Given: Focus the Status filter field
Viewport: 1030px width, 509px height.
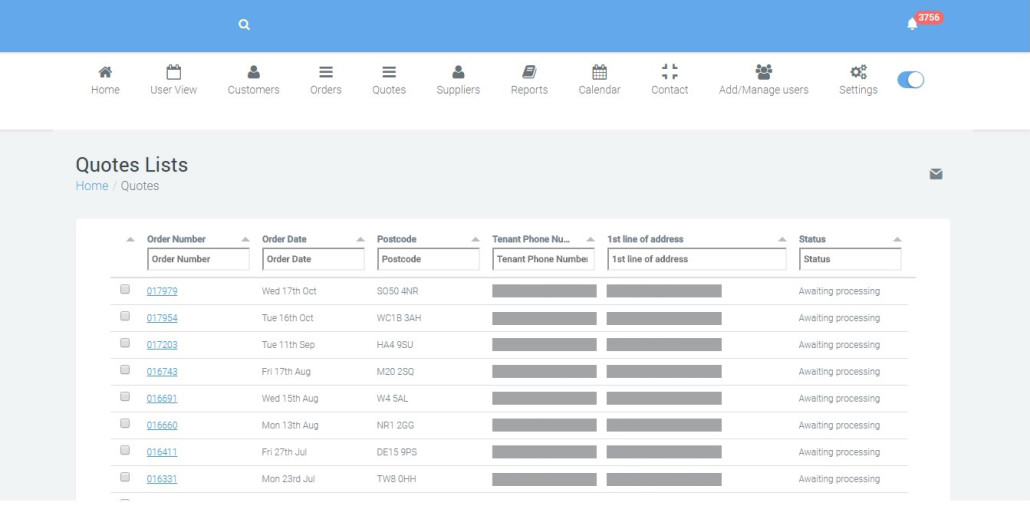Looking at the screenshot, I should point(850,259).
